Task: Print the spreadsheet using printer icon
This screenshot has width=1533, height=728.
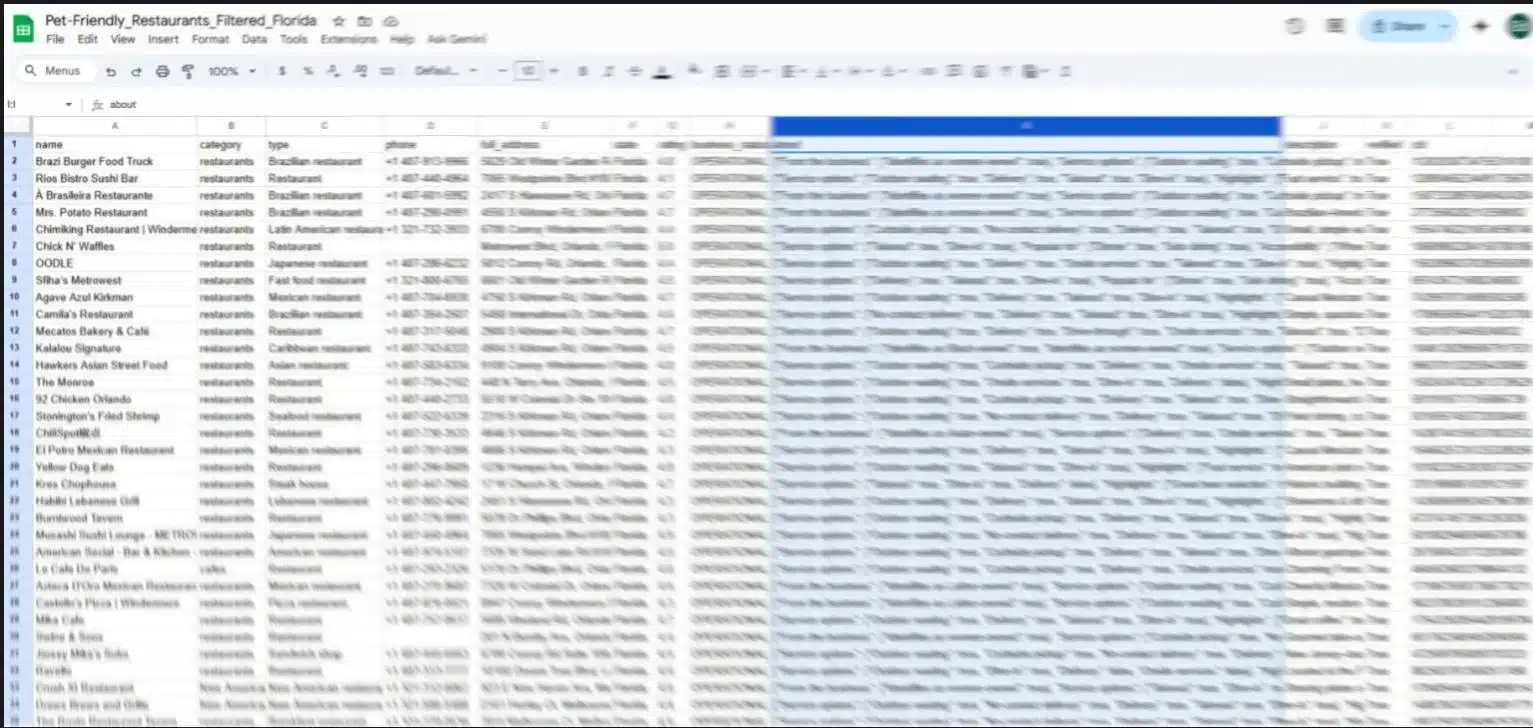Action: coord(162,72)
